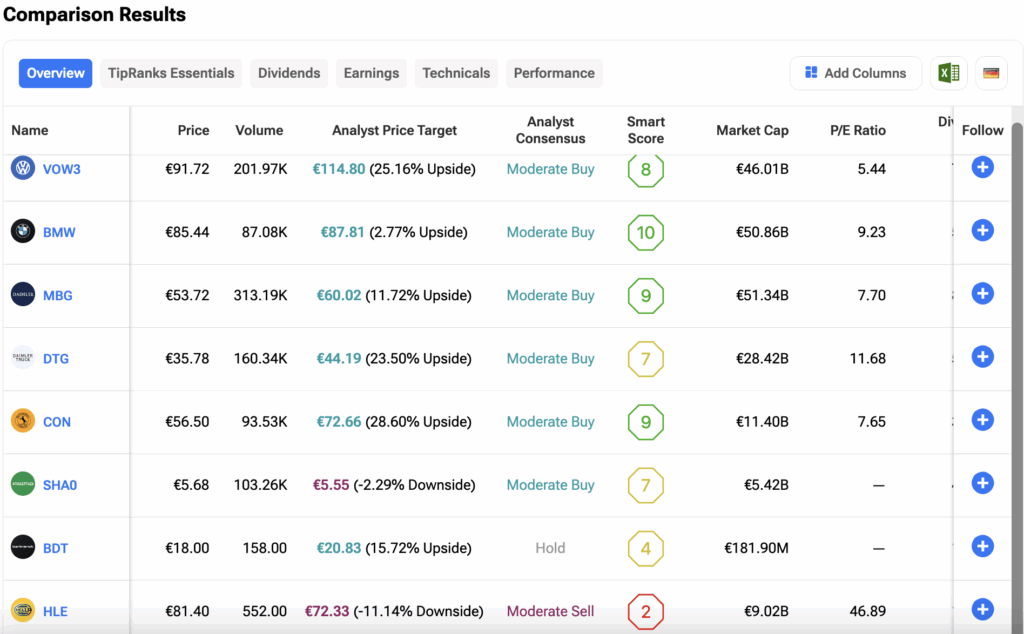The width and height of the screenshot is (1024, 634).
Task: Click the Hella logo beside HLE
Action: click(23, 610)
